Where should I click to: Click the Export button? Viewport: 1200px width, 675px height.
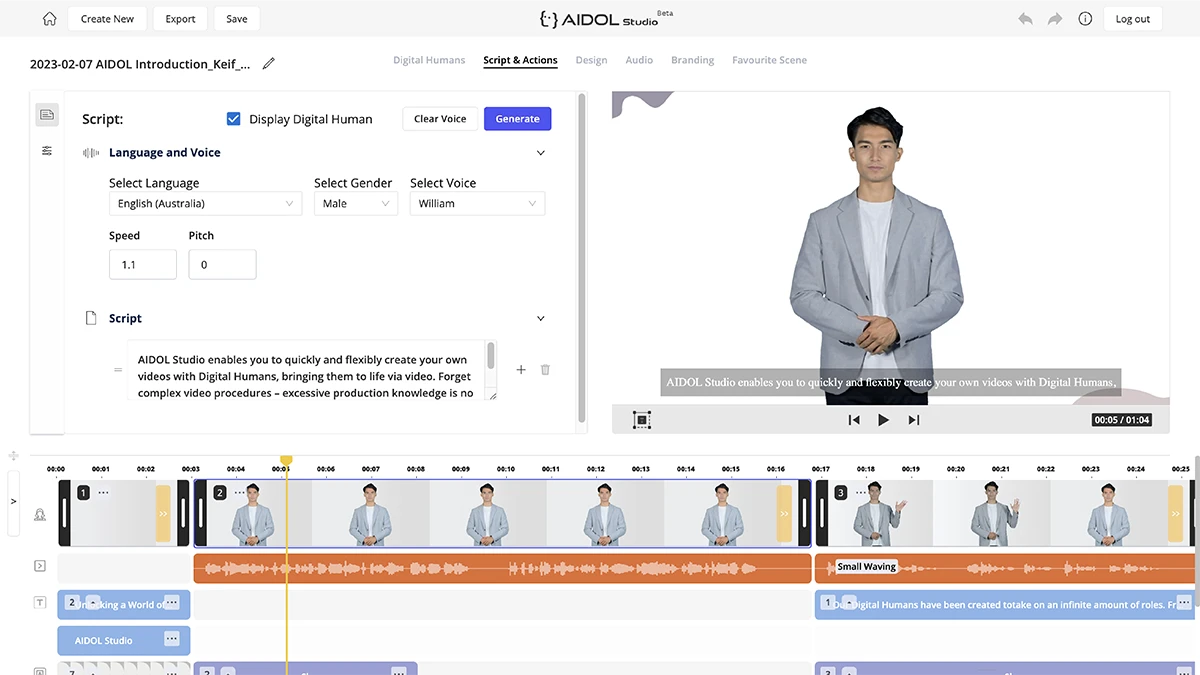[x=181, y=19]
